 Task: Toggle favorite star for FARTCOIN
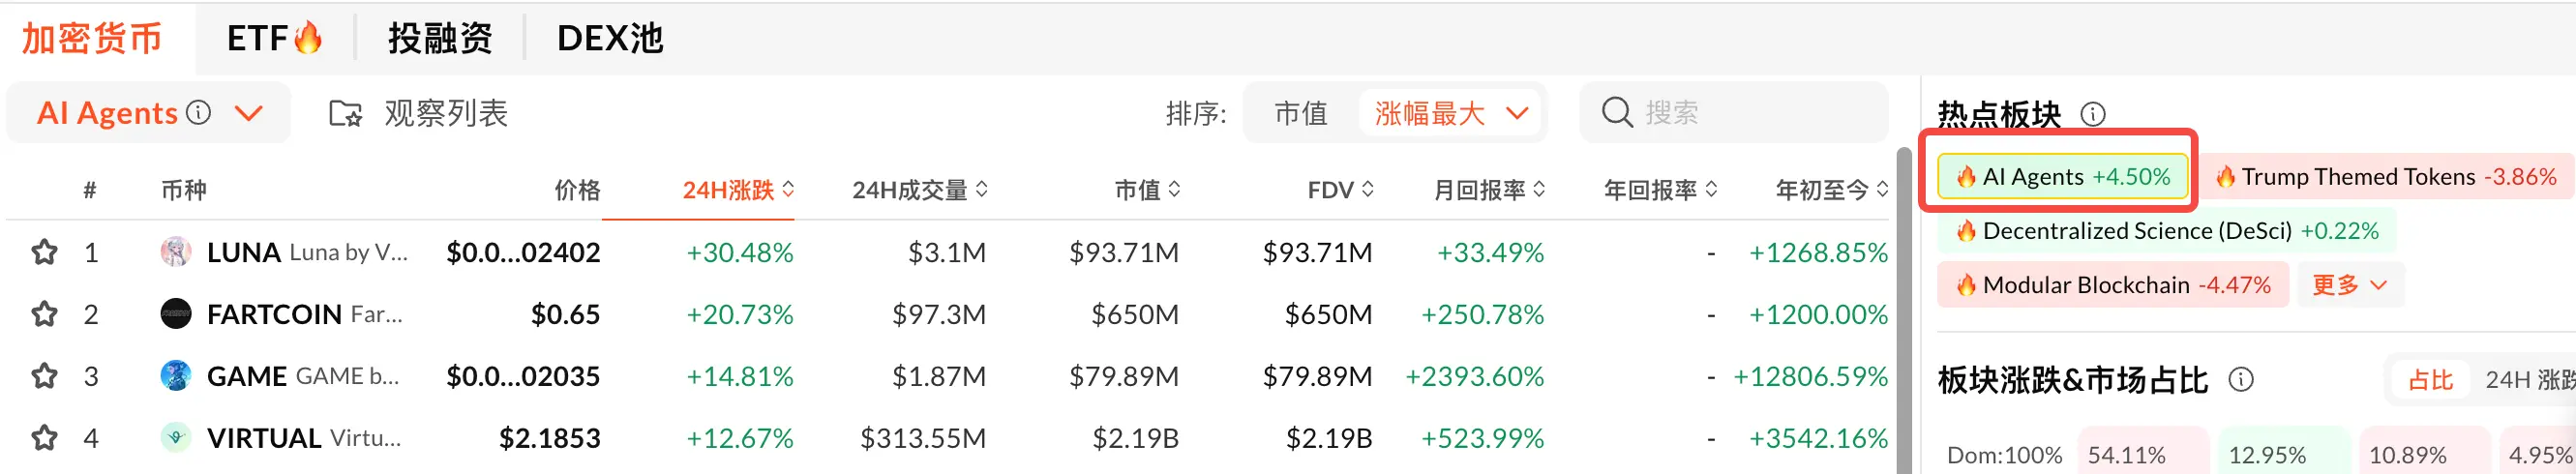[44, 314]
